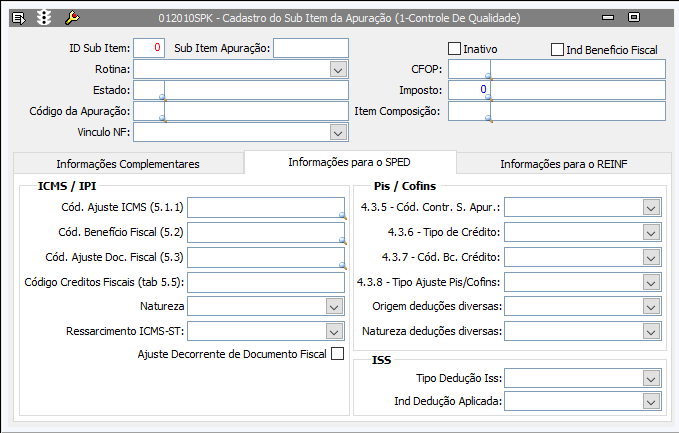This screenshot has height=433, width=679.
Task: Click the Código Creditos Fiscais field
Action: click(x=265, y=282)
